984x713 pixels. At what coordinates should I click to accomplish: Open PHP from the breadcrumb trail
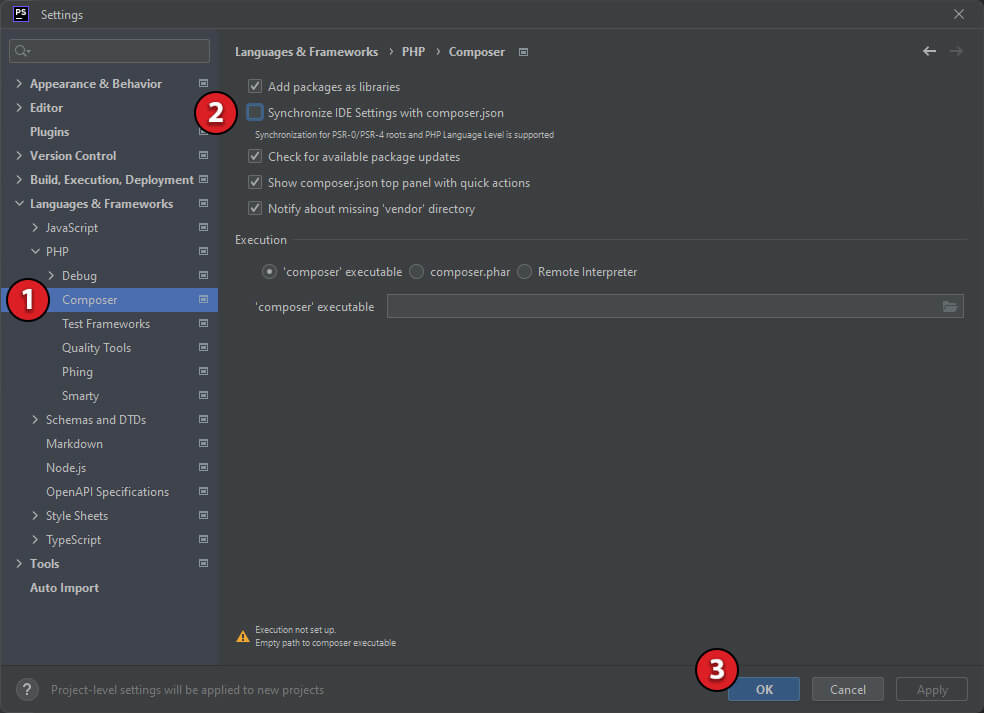click(413, 51)
